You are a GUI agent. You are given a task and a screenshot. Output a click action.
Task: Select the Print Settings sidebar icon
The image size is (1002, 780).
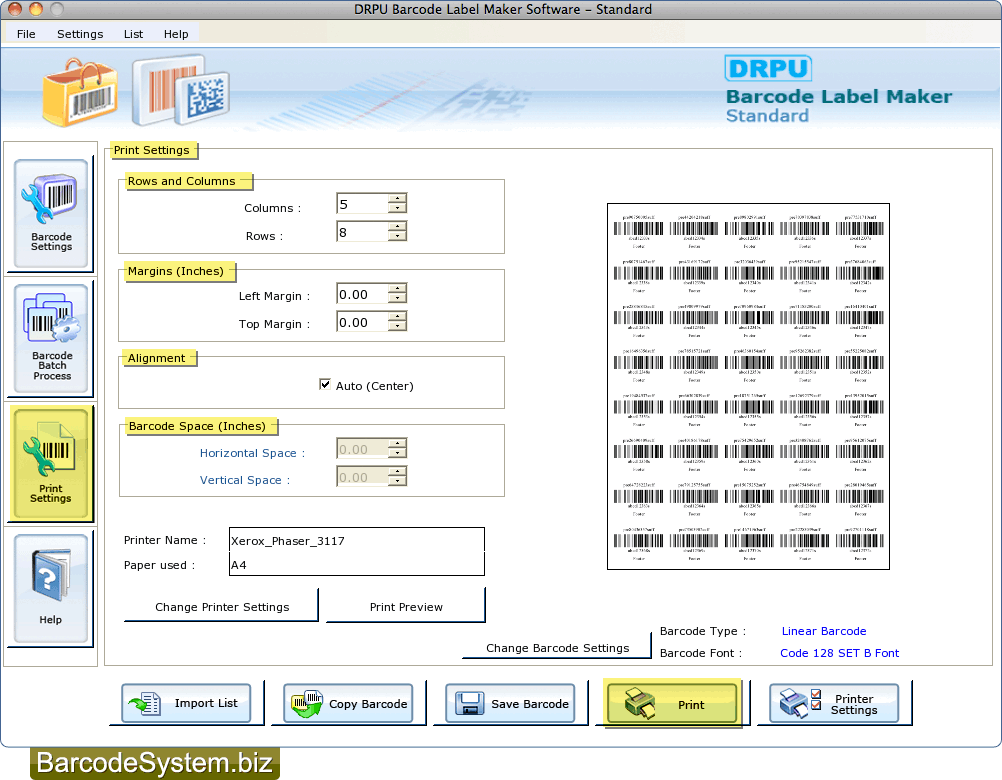[x=50, y=463]
